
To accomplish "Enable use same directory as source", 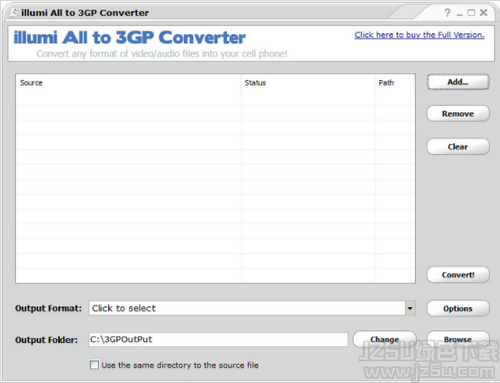I will point(94,365).
